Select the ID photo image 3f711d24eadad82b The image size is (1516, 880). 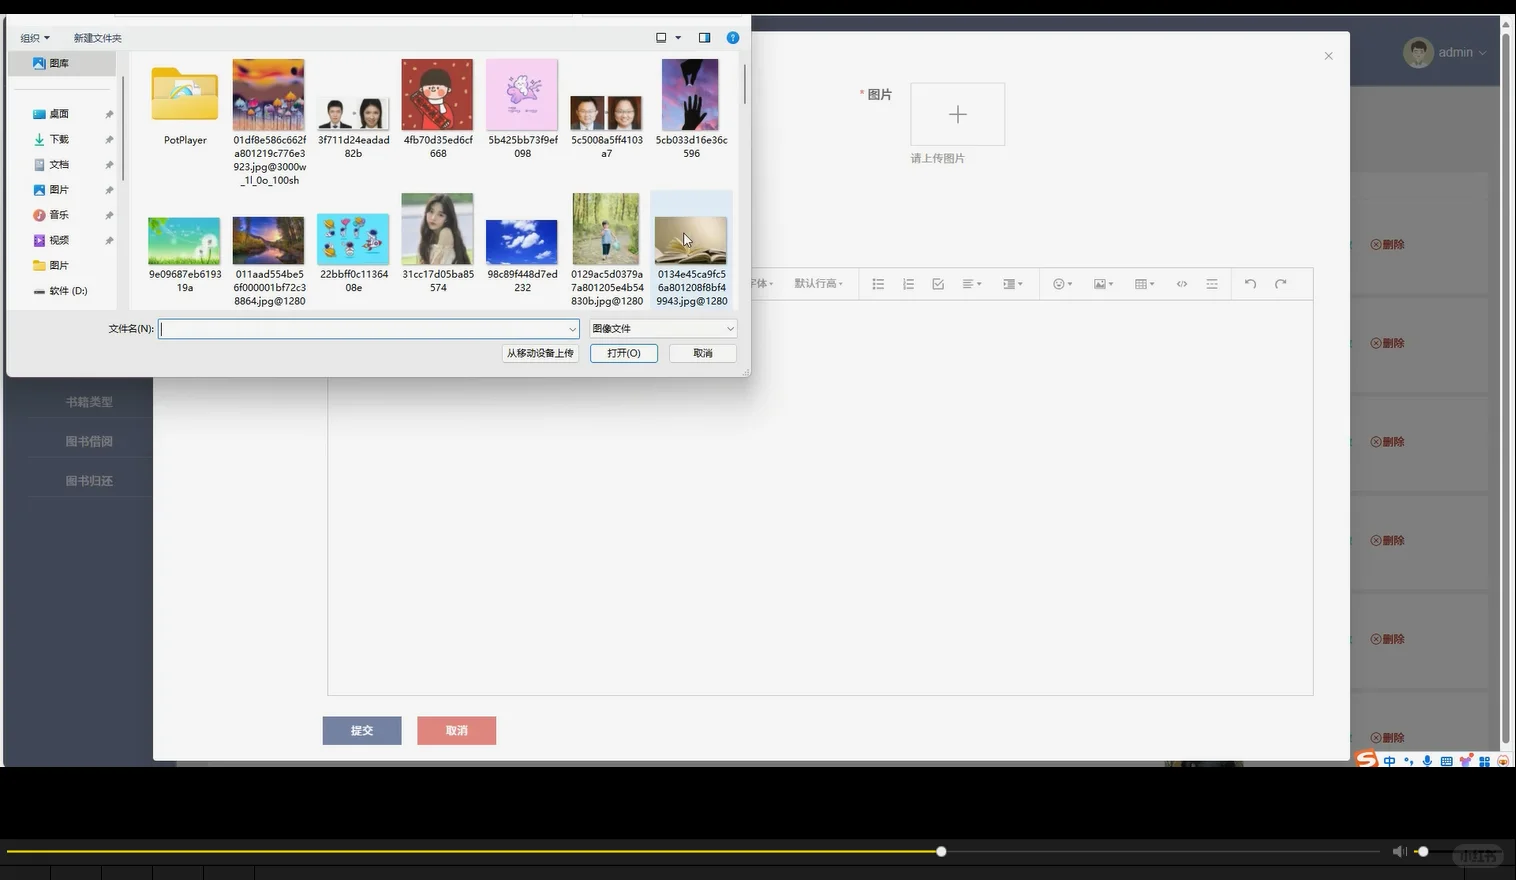353,127
